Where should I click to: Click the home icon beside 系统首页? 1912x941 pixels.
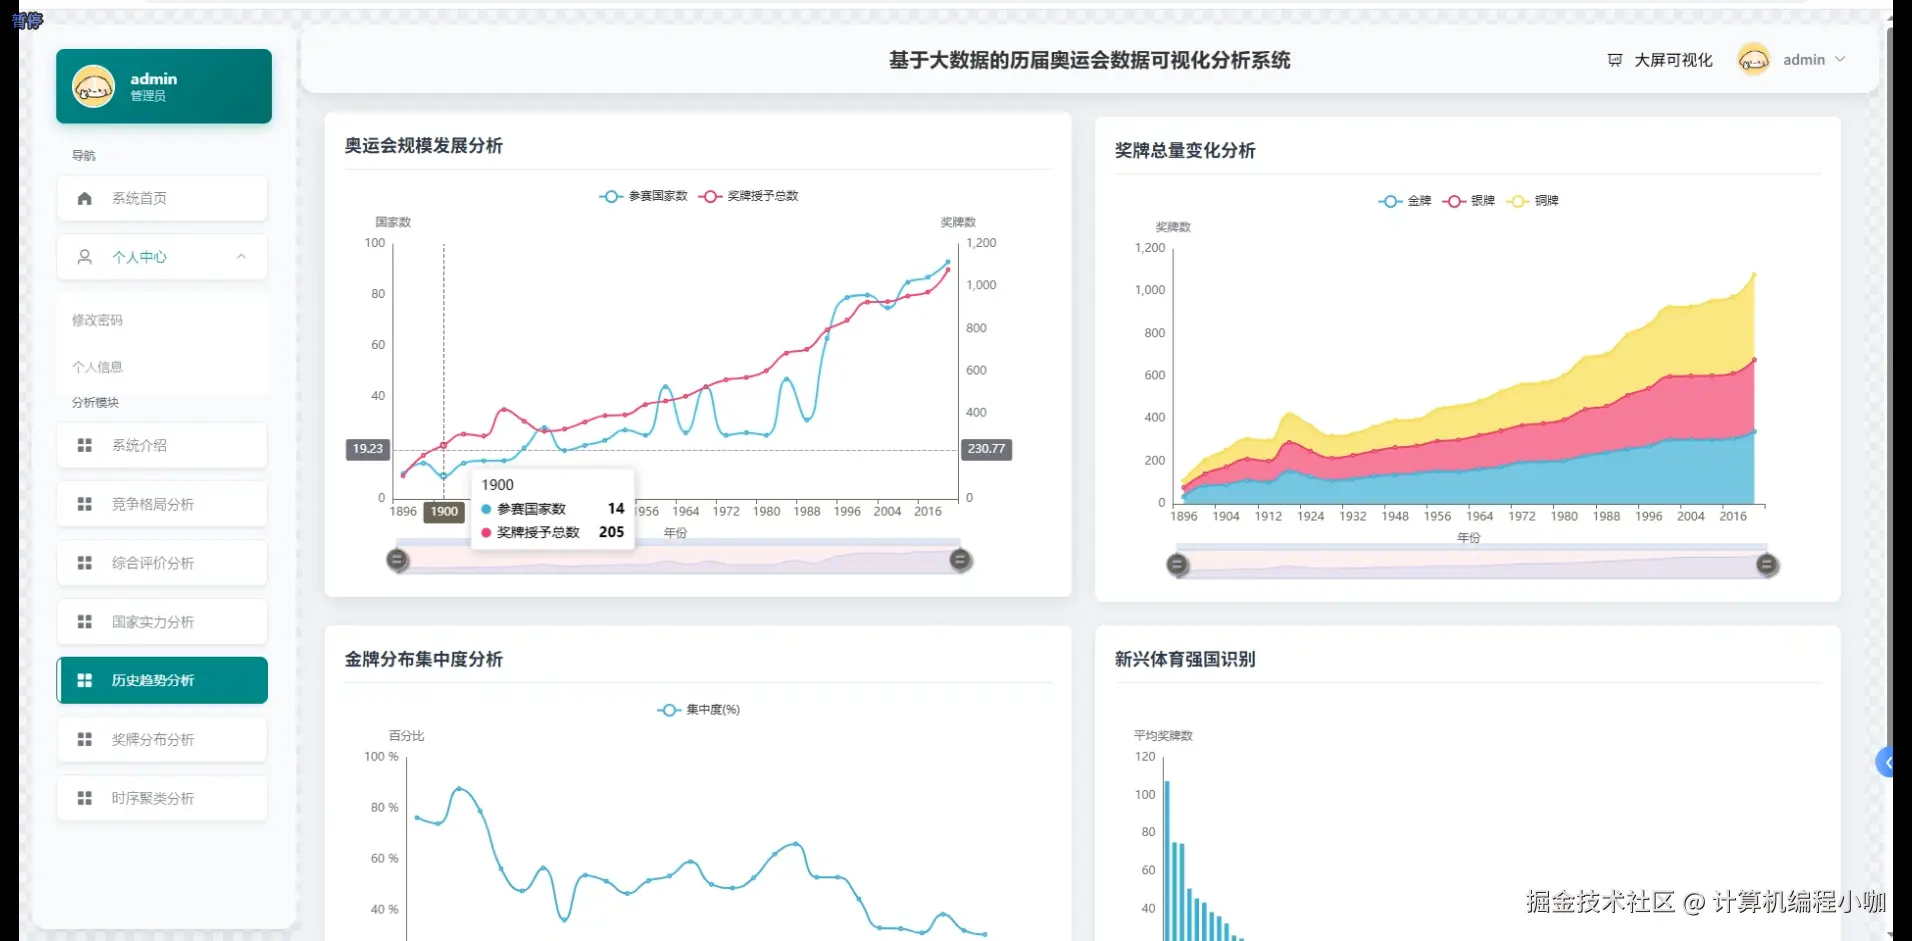tap(85, 198)
